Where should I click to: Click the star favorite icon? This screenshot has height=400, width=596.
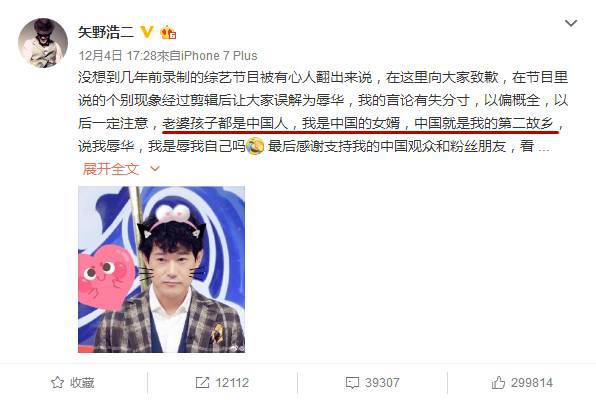click(57, 383)
